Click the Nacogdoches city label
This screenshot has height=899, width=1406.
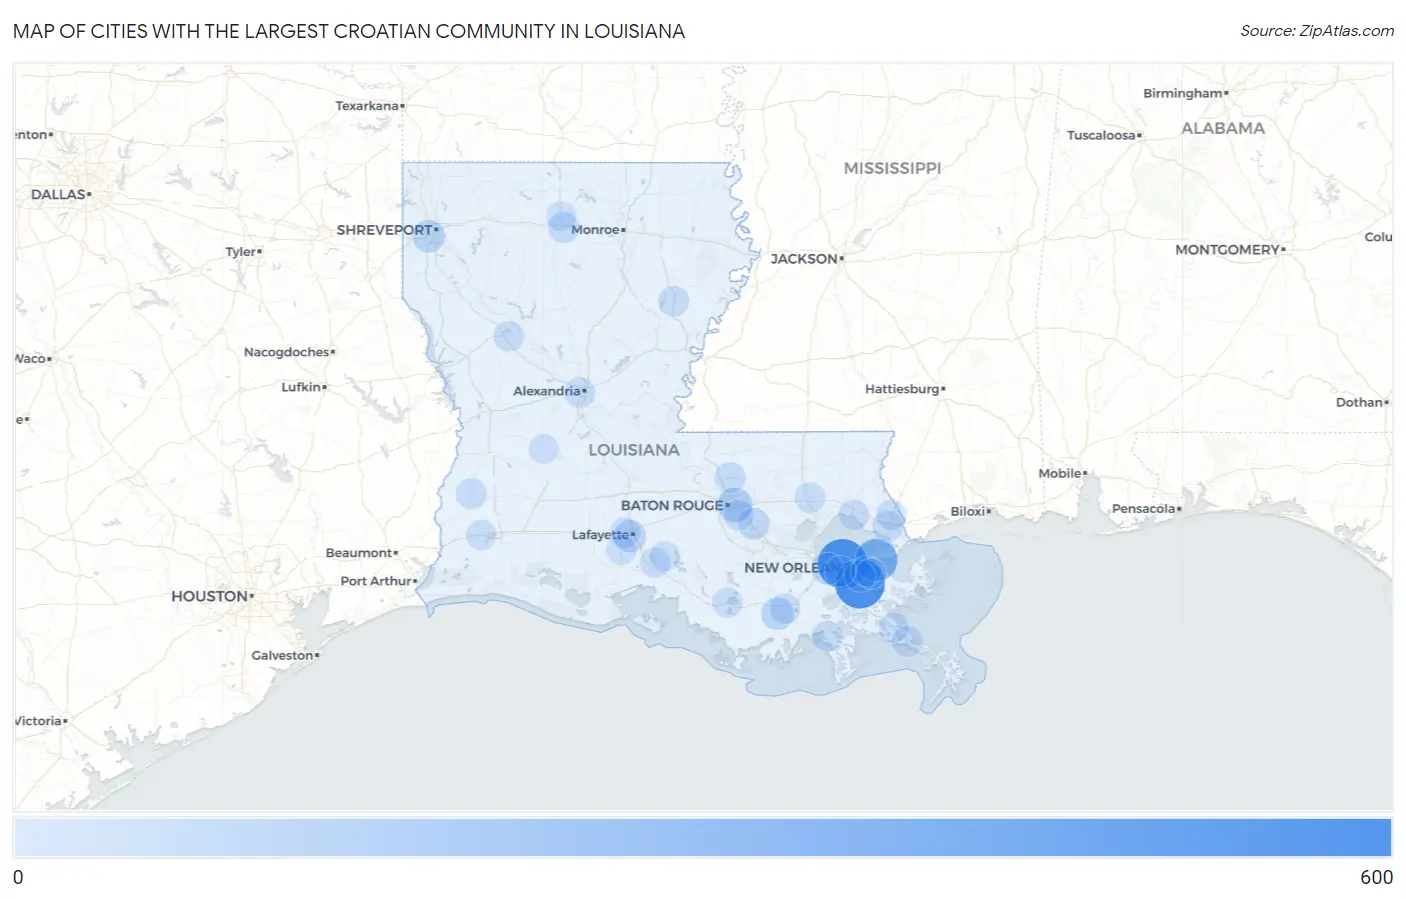pyautogui.click(x=289, y=352)
